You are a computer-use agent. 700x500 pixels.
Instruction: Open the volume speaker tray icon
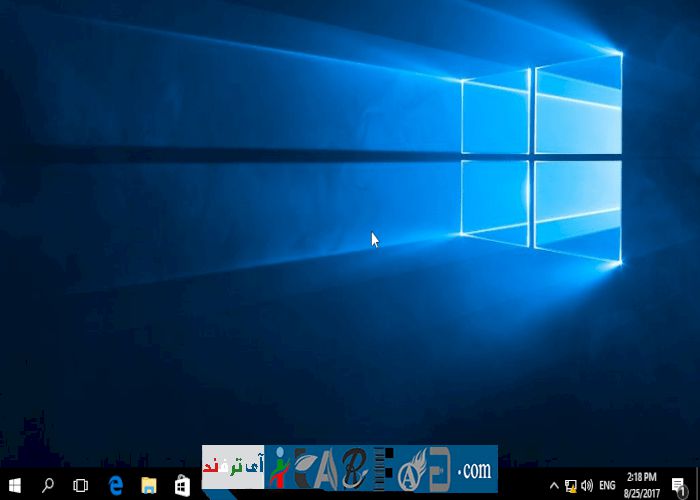point(586,485)
